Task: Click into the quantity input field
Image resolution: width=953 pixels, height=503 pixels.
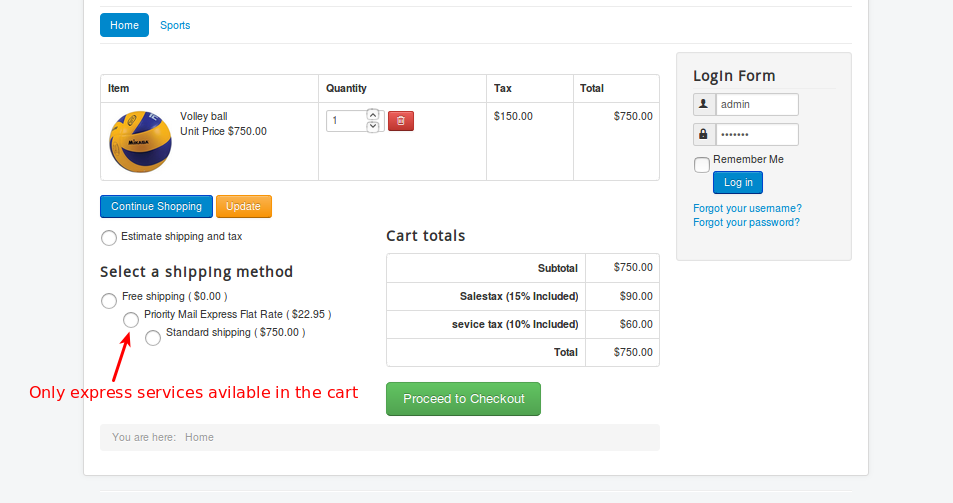Action: click(x=346, y=121)
